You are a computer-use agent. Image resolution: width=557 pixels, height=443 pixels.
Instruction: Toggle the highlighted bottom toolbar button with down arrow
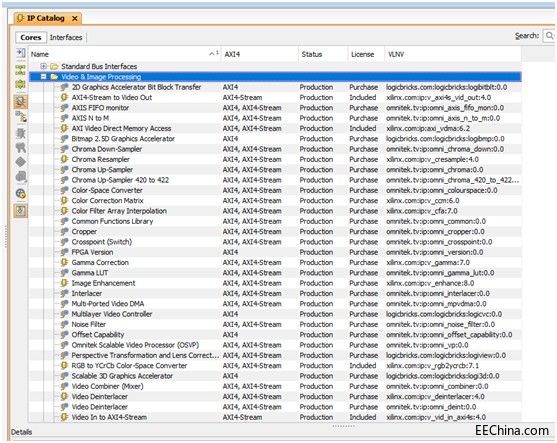click(21, 211)
